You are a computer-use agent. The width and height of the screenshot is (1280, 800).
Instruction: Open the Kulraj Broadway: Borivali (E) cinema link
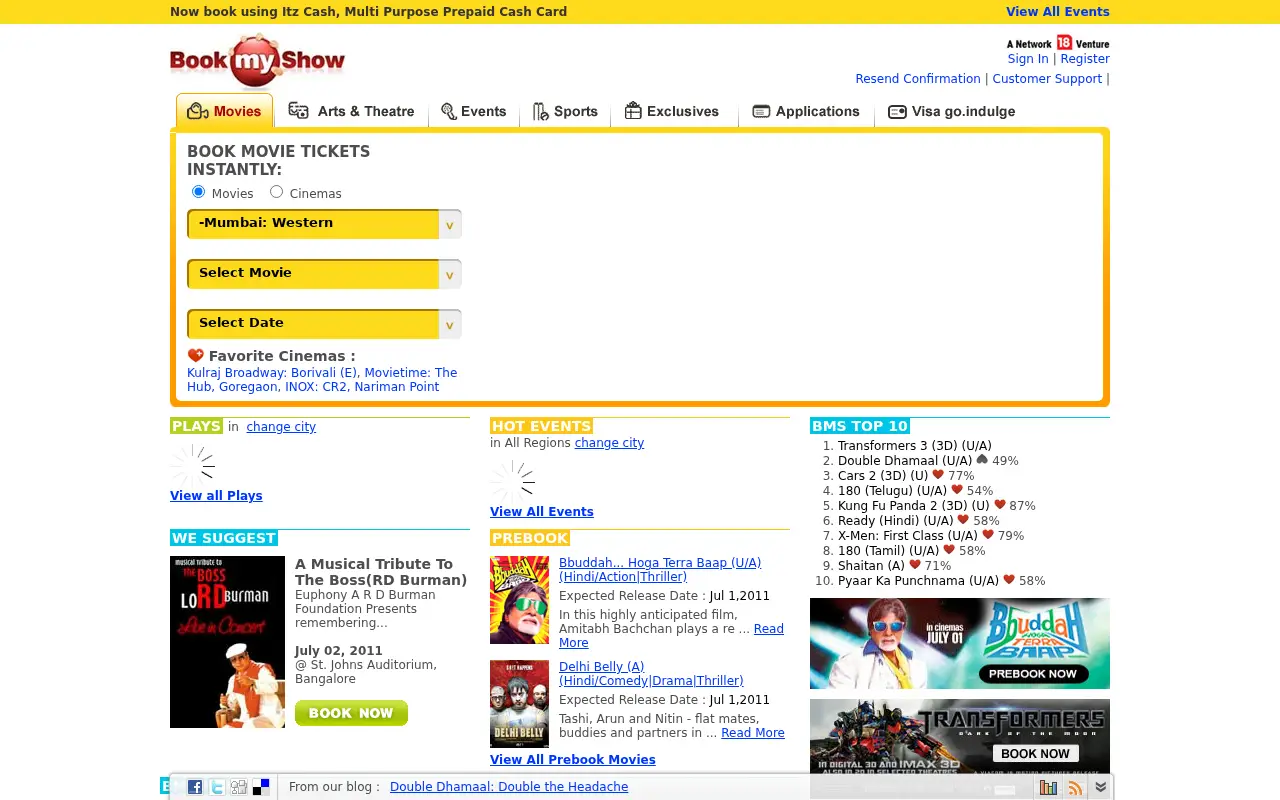(272, 373)
